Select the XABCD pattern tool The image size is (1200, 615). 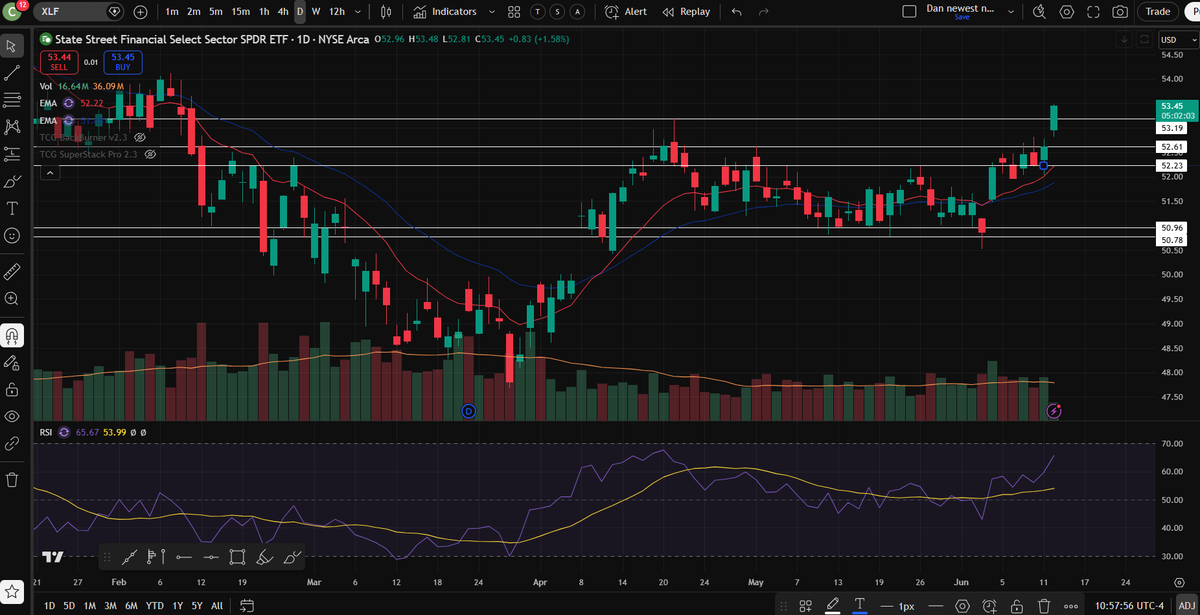[12, 127]
